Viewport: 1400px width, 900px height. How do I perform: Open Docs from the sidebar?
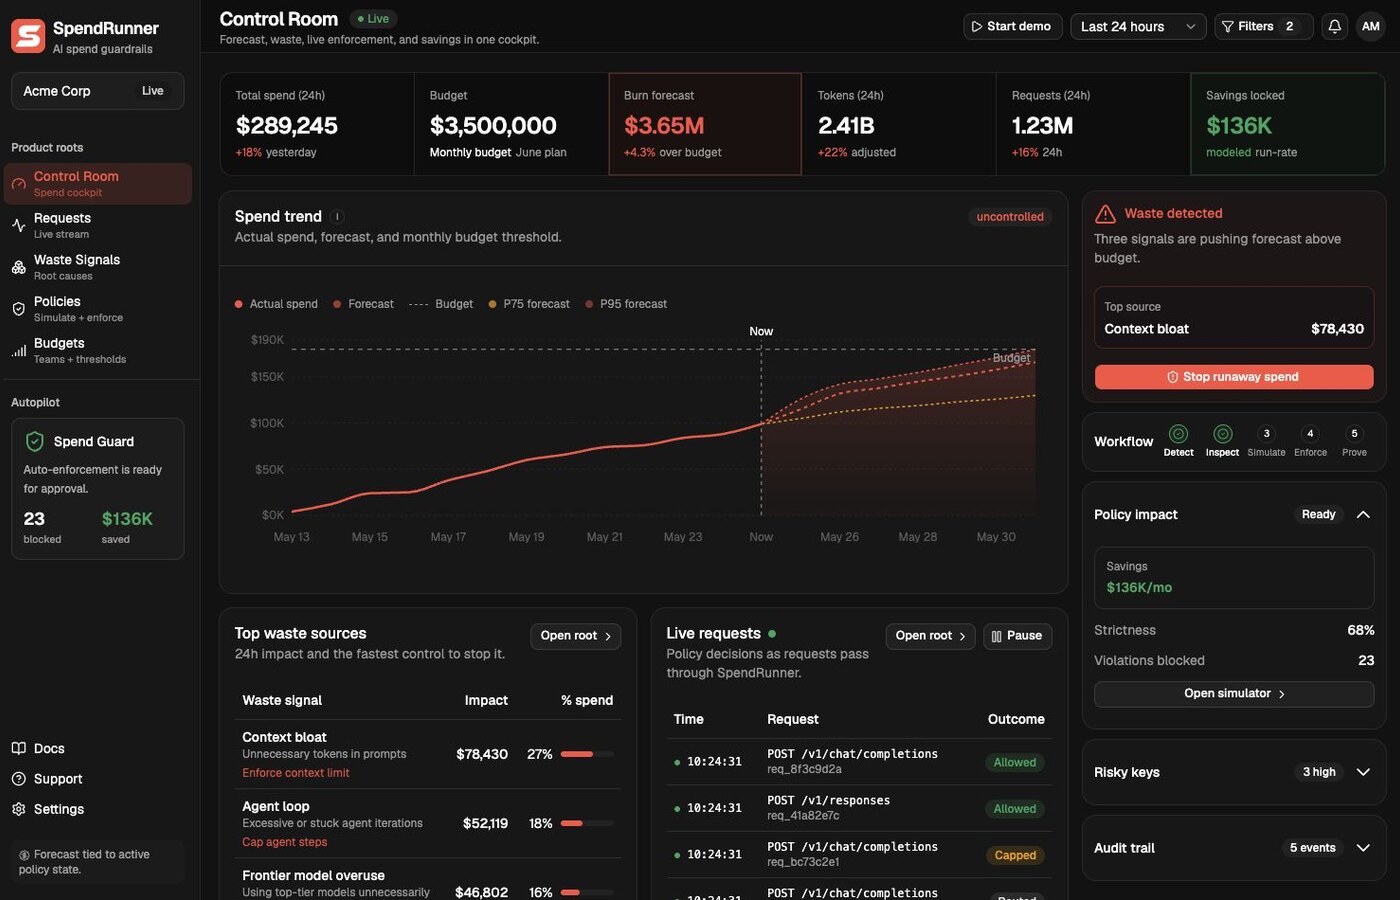click(x=38, y=749)
